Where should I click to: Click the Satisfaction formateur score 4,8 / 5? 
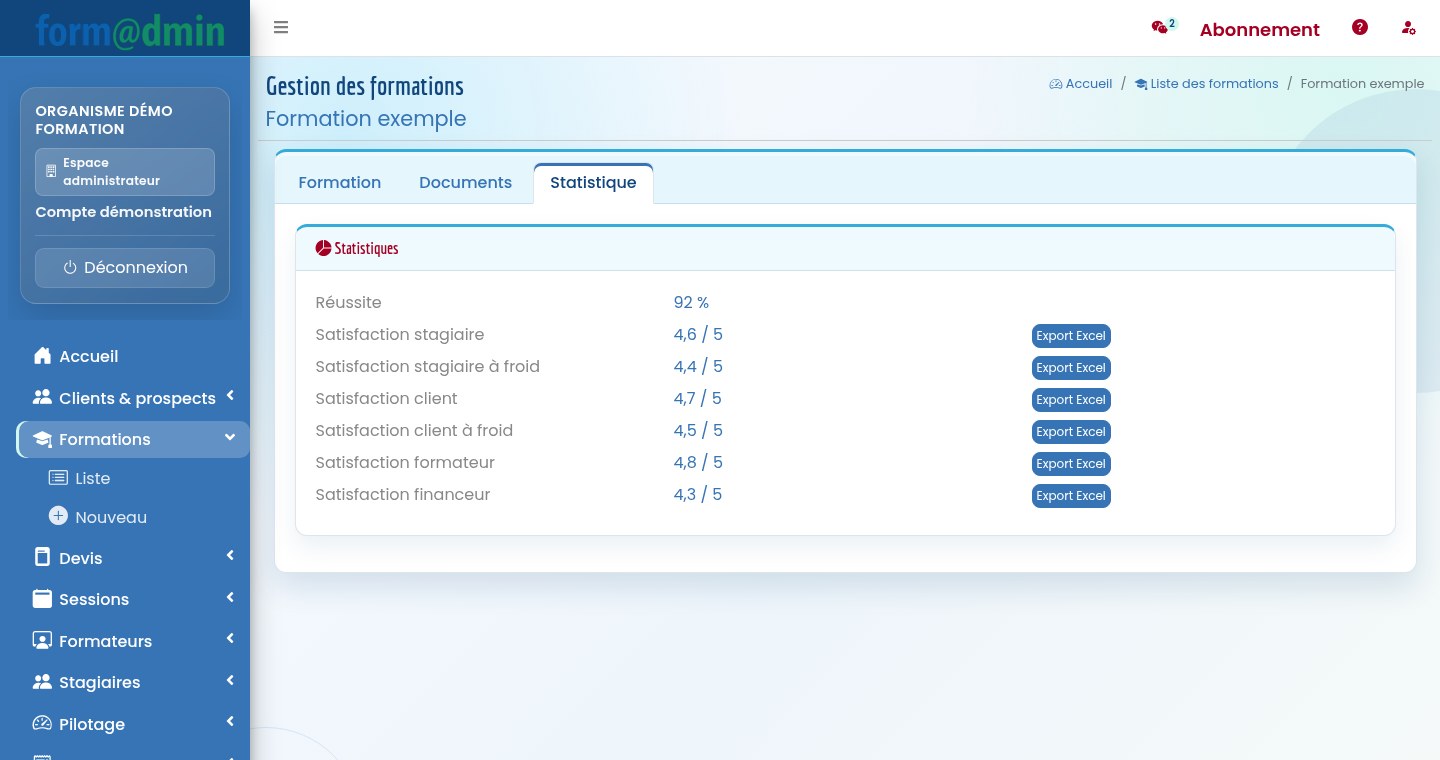pos(698,463)
